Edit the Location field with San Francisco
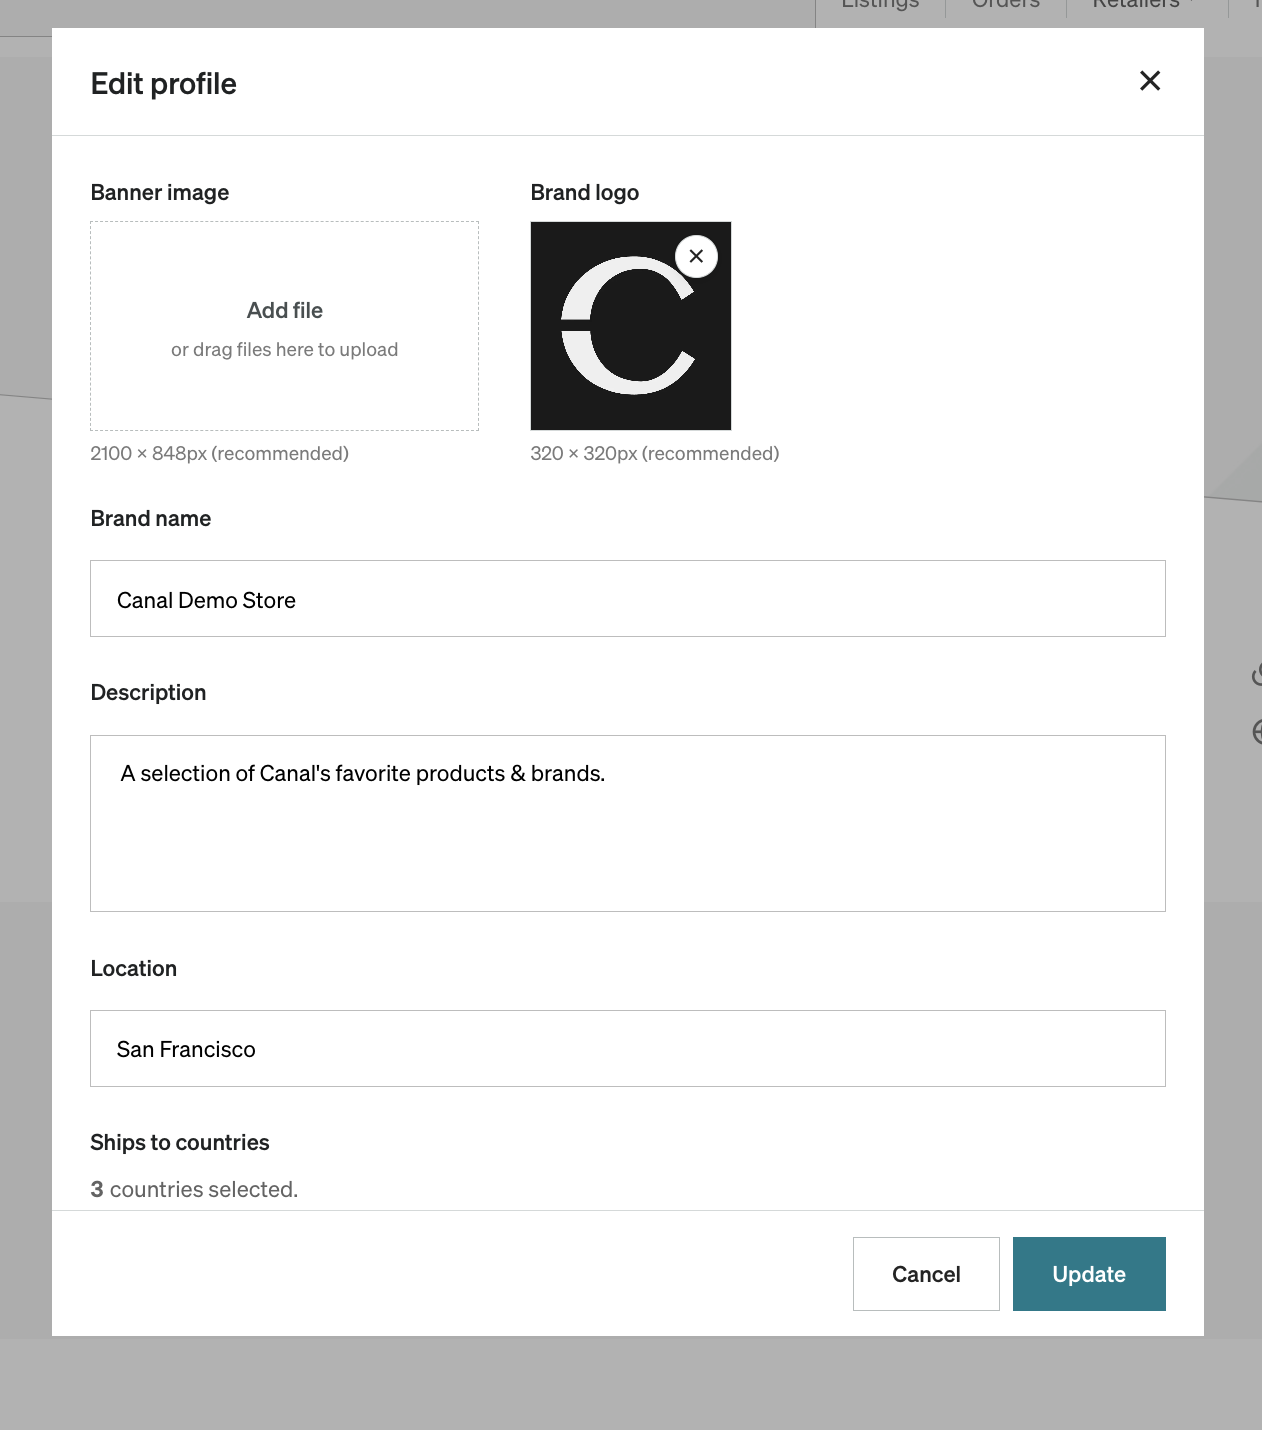The width and height of the screenshot is (1262, 1430). 628,1048
